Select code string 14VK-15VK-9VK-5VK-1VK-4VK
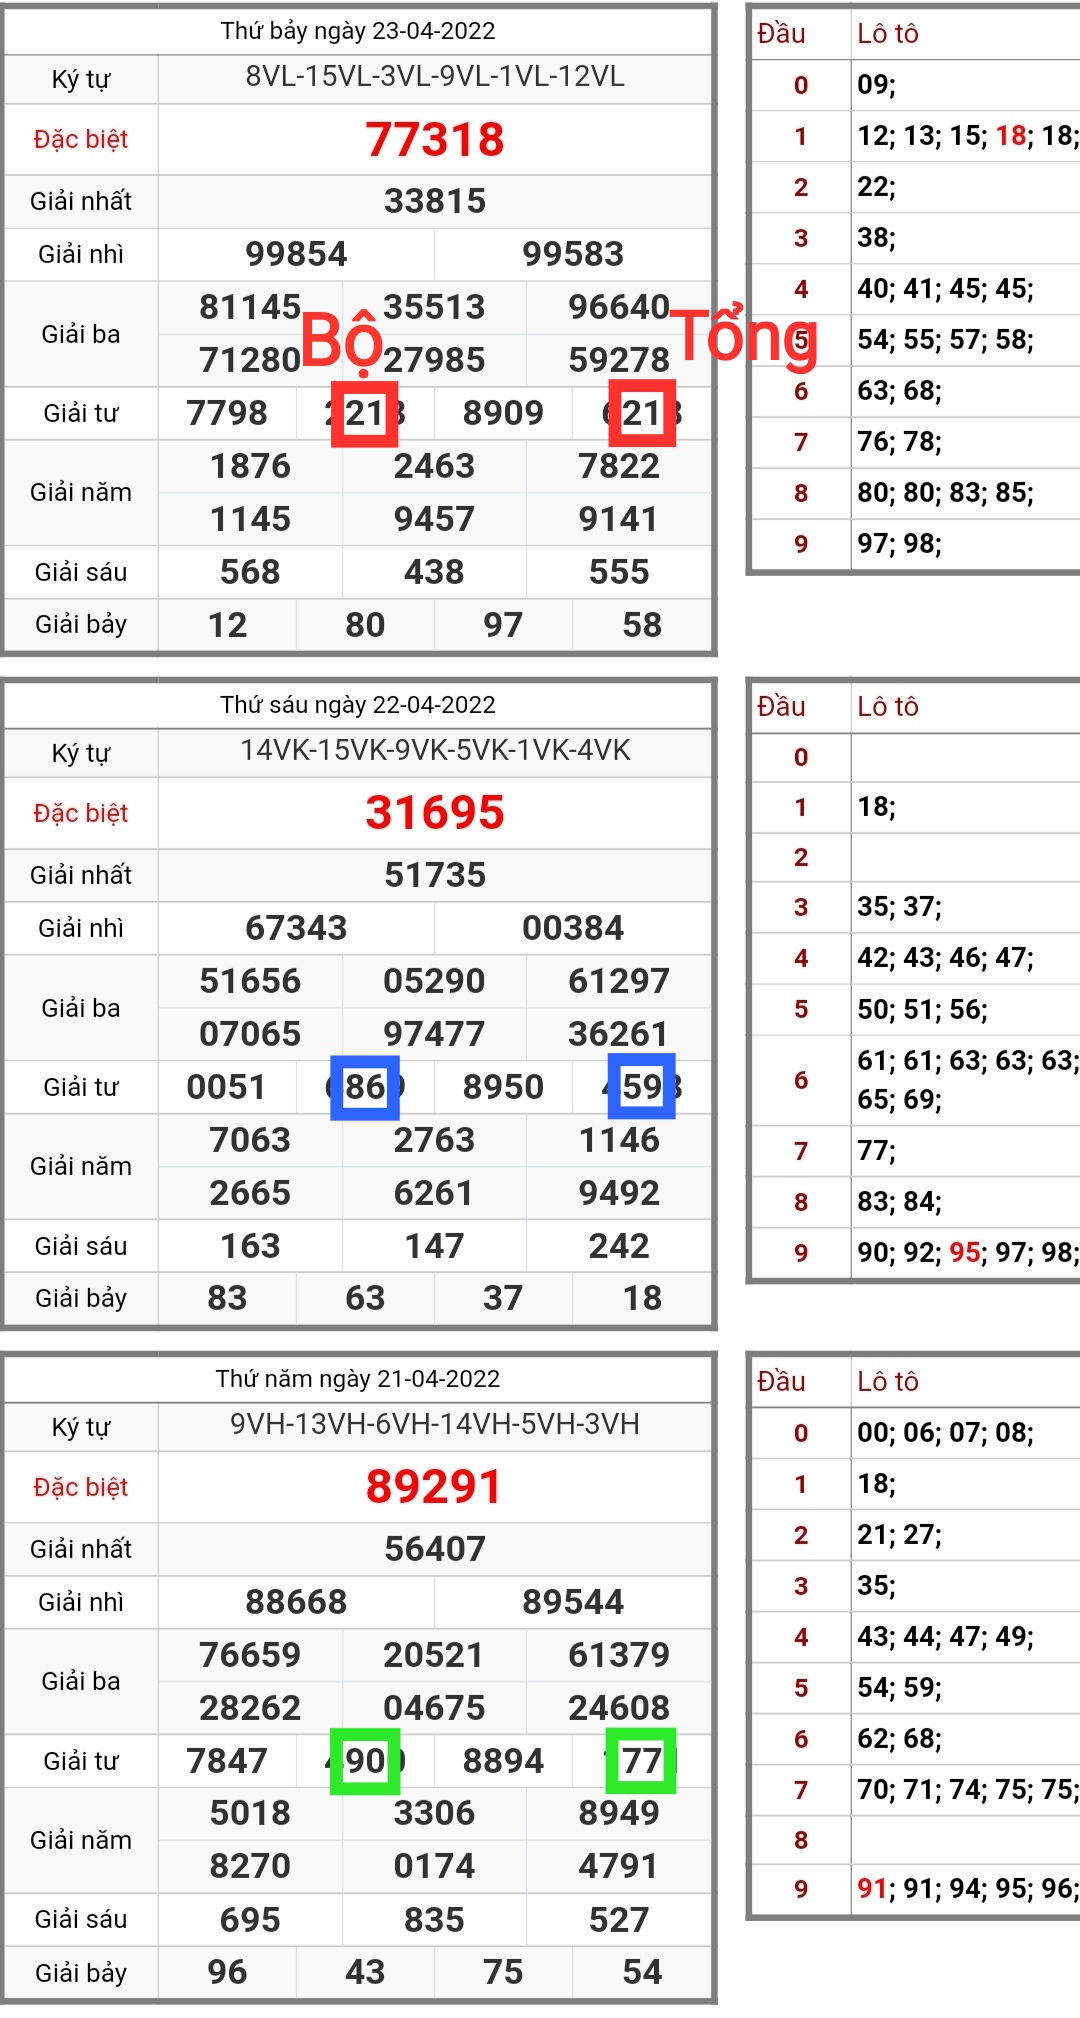 point(435,750)
